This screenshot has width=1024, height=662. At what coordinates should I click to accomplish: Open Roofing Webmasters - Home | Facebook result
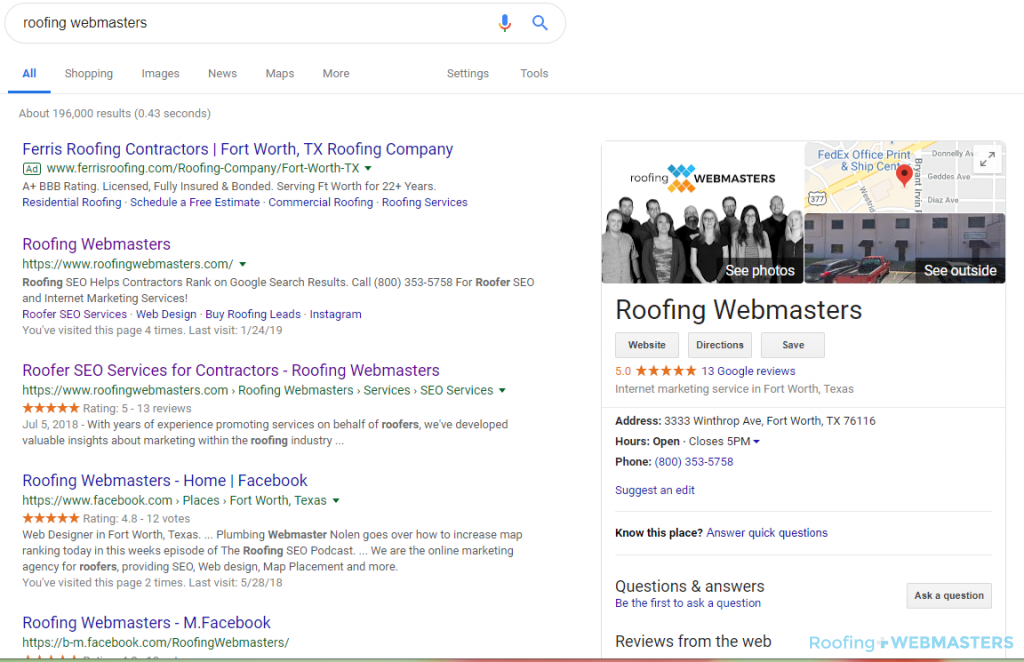coord(165,481)
